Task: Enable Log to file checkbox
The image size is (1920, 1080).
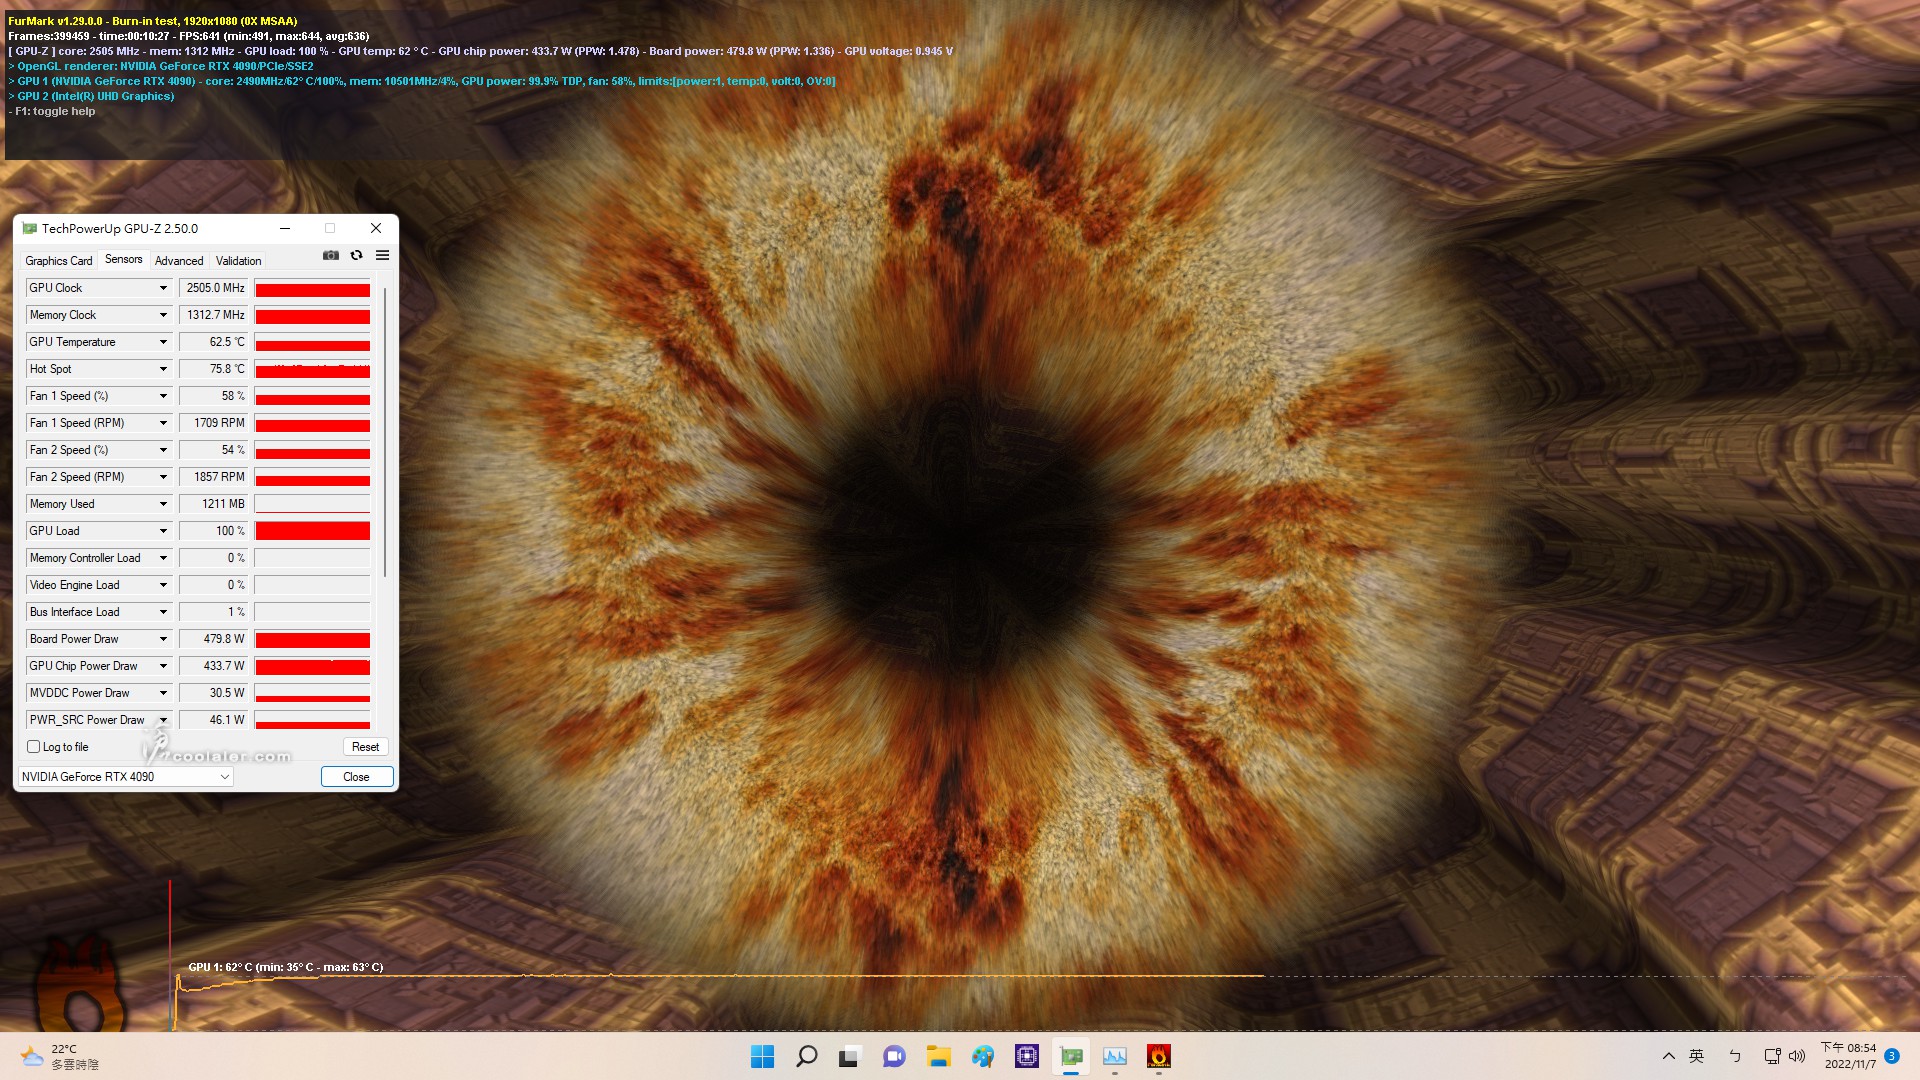Action: 34,747
